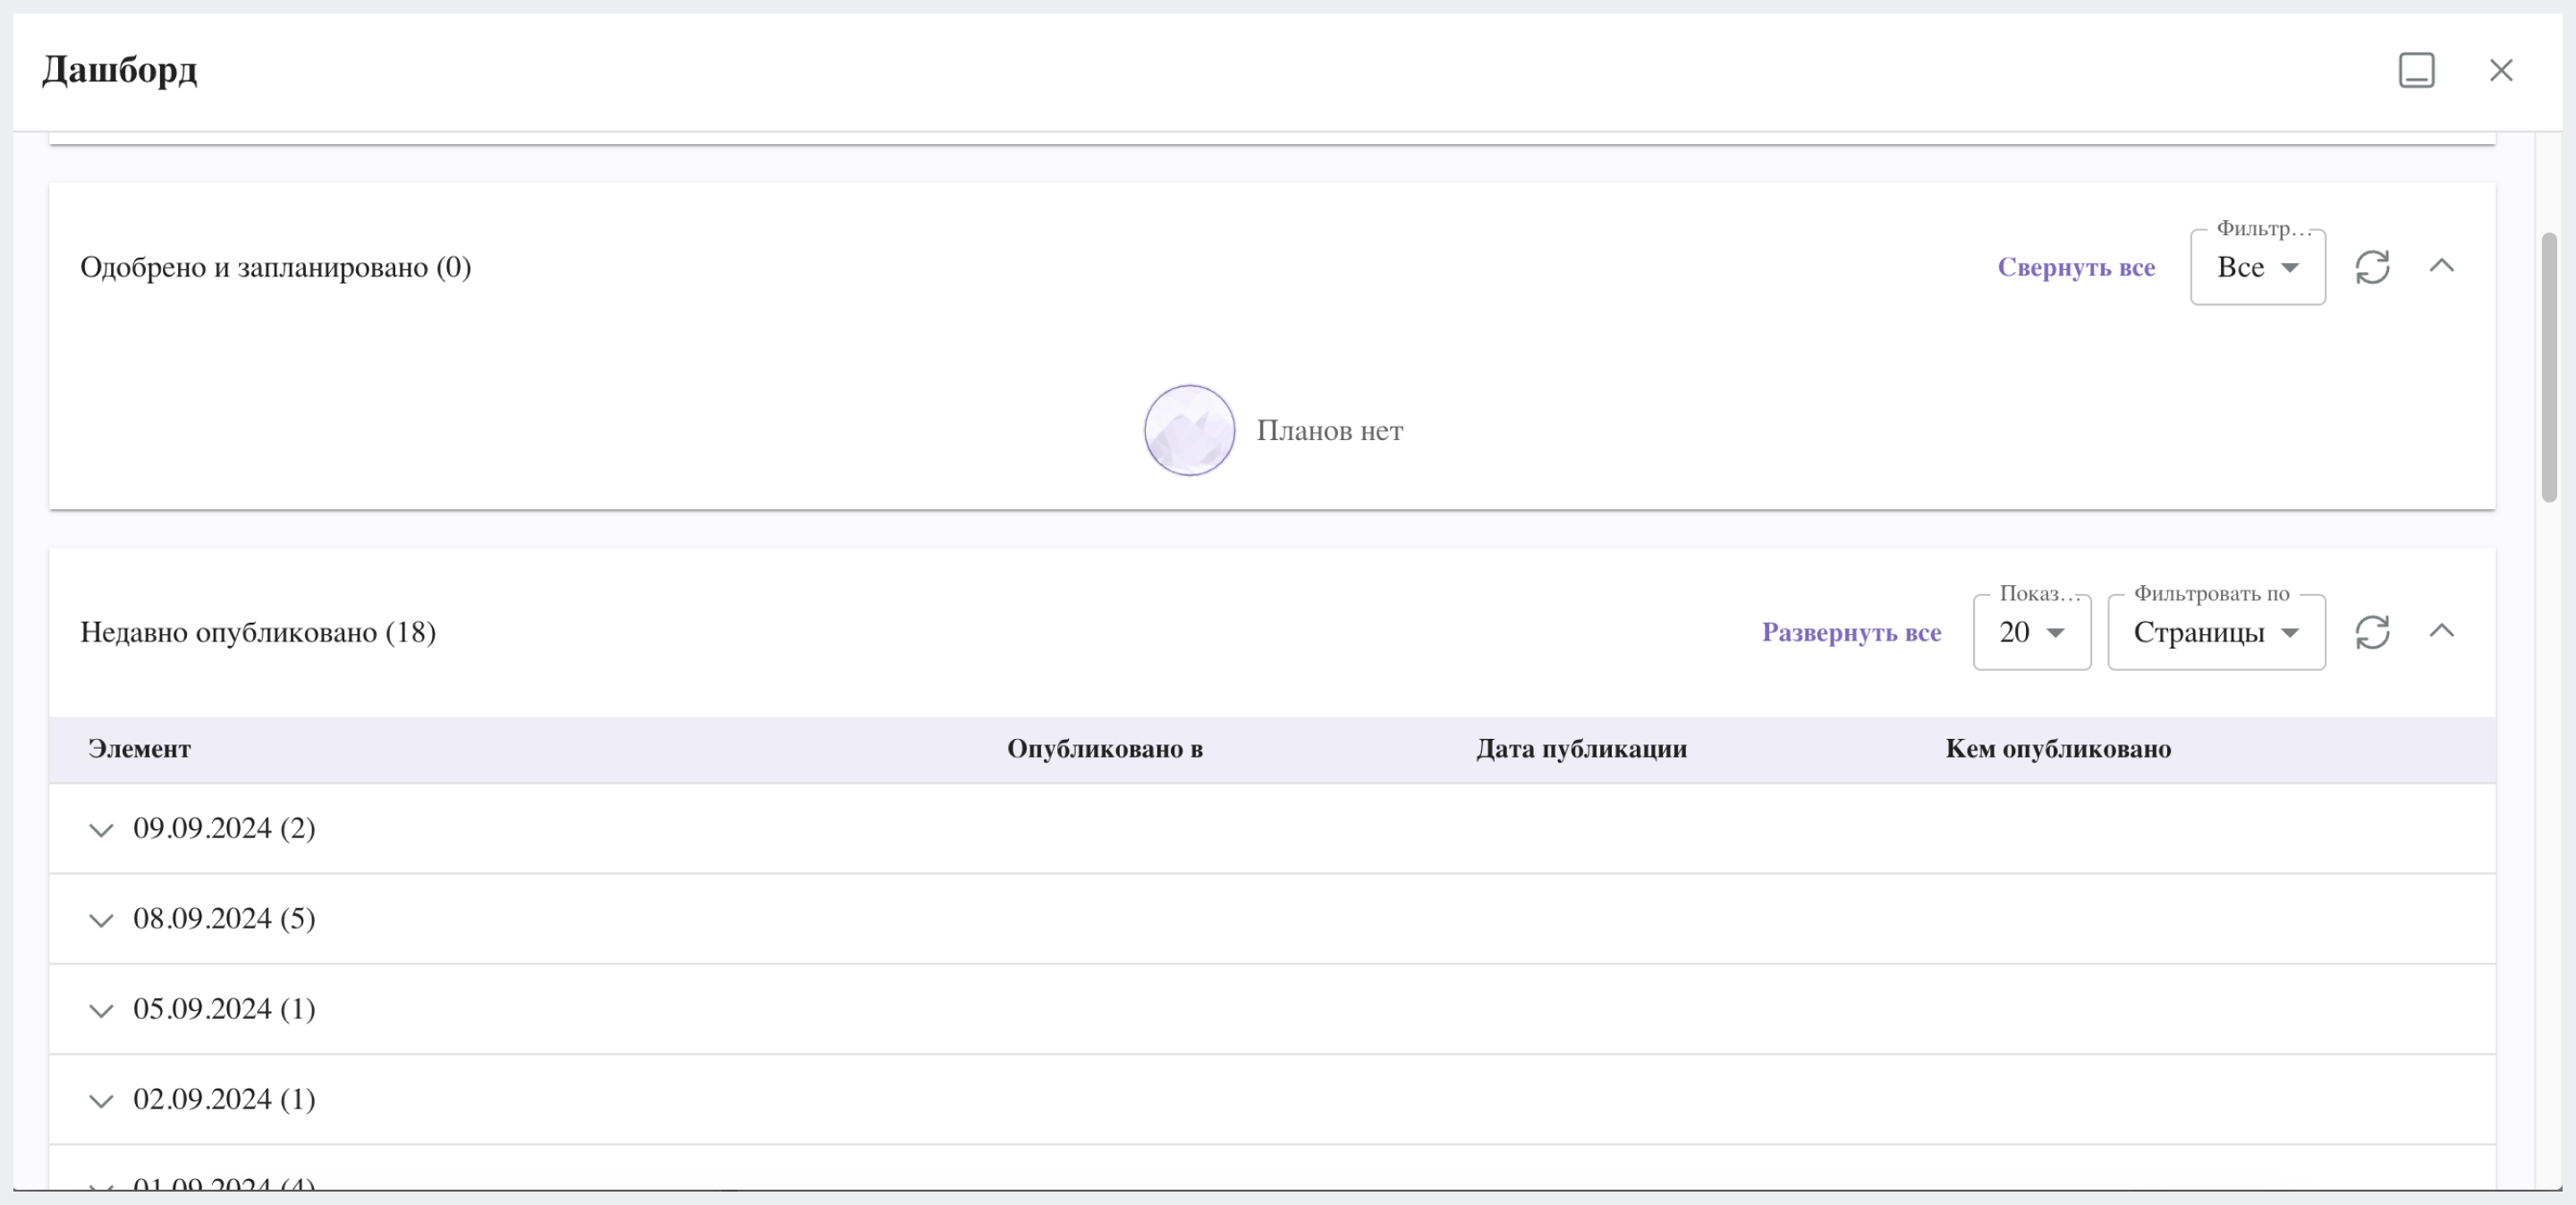This screenshot has width=2576, height=1205.
Task: Click the Планов нет text
Action: pos(1329,430)
